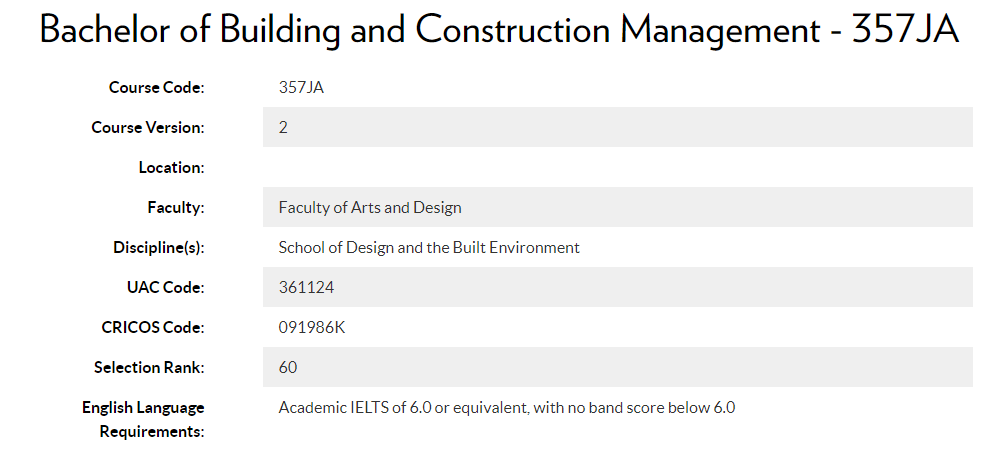
Task: Click the course code value 357JA
Action: (301, 87)
